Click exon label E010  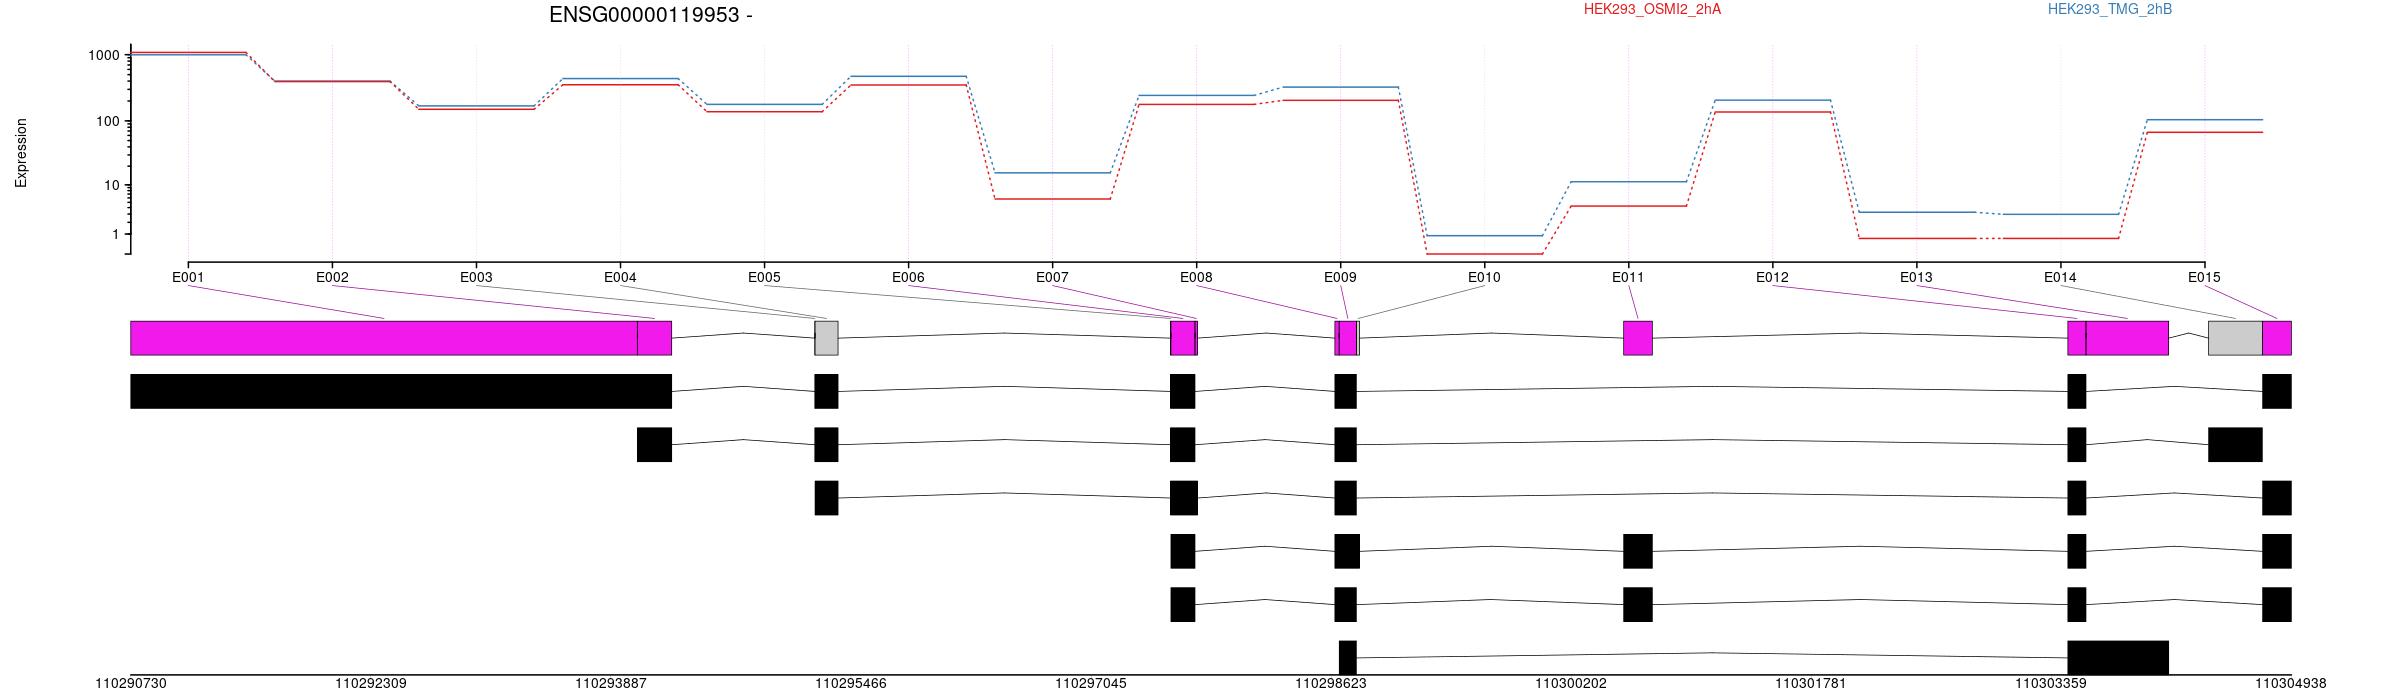1484,278
